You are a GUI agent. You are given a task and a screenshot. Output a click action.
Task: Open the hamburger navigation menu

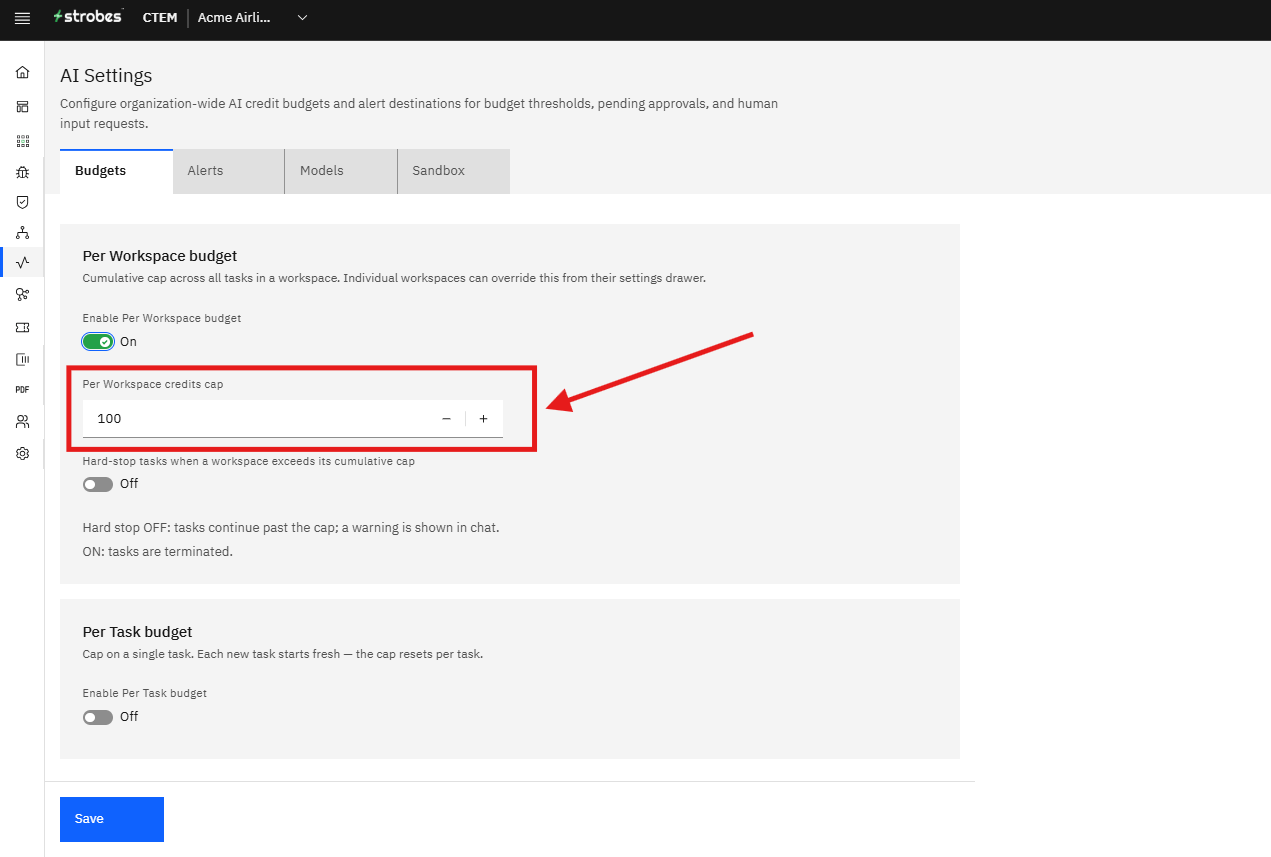[22, 18]
